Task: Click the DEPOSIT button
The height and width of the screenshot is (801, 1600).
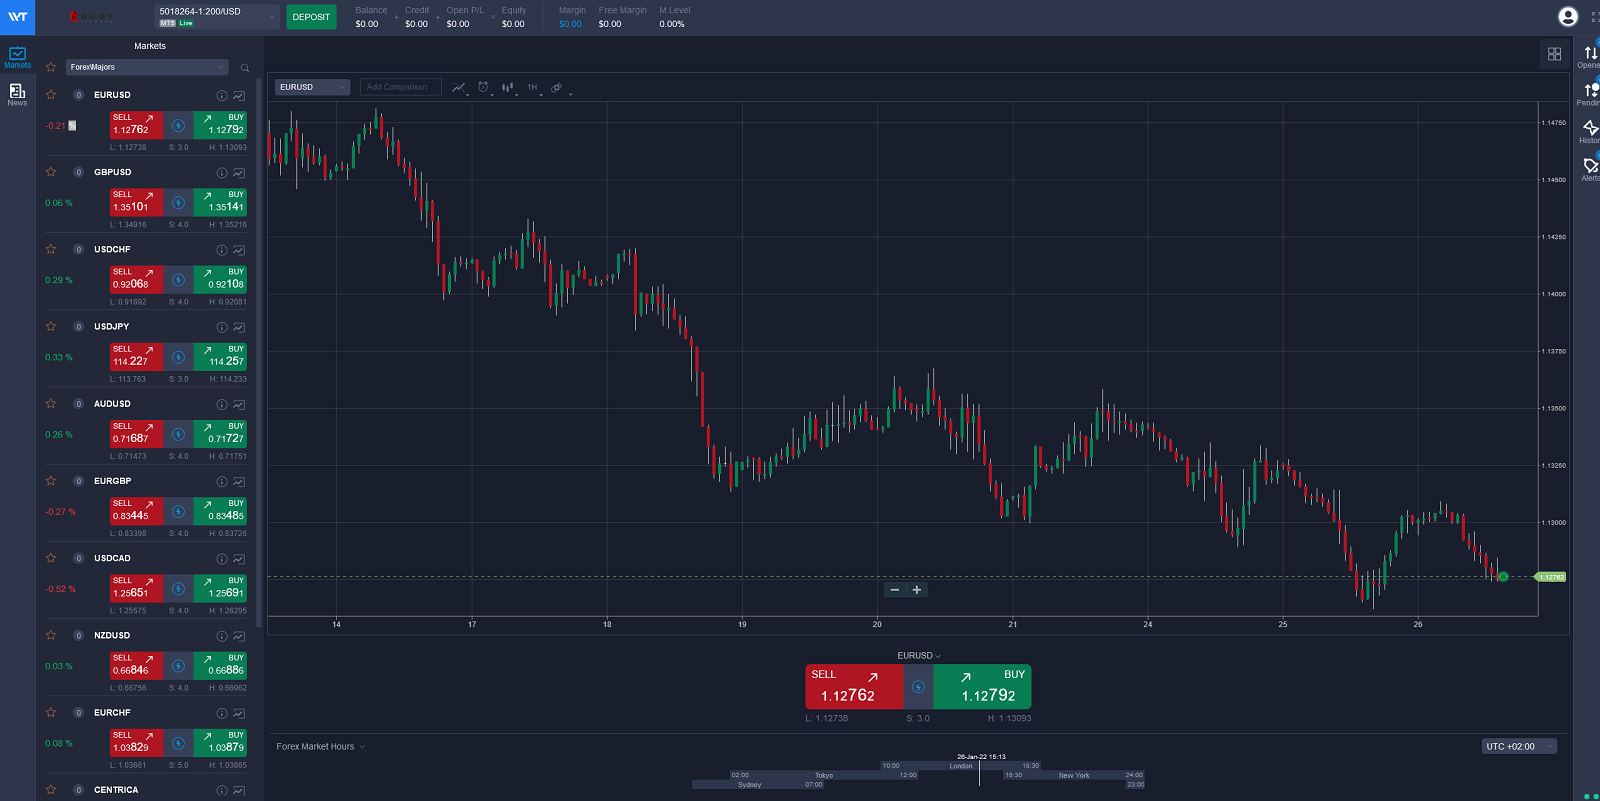Action: [311, 17]
